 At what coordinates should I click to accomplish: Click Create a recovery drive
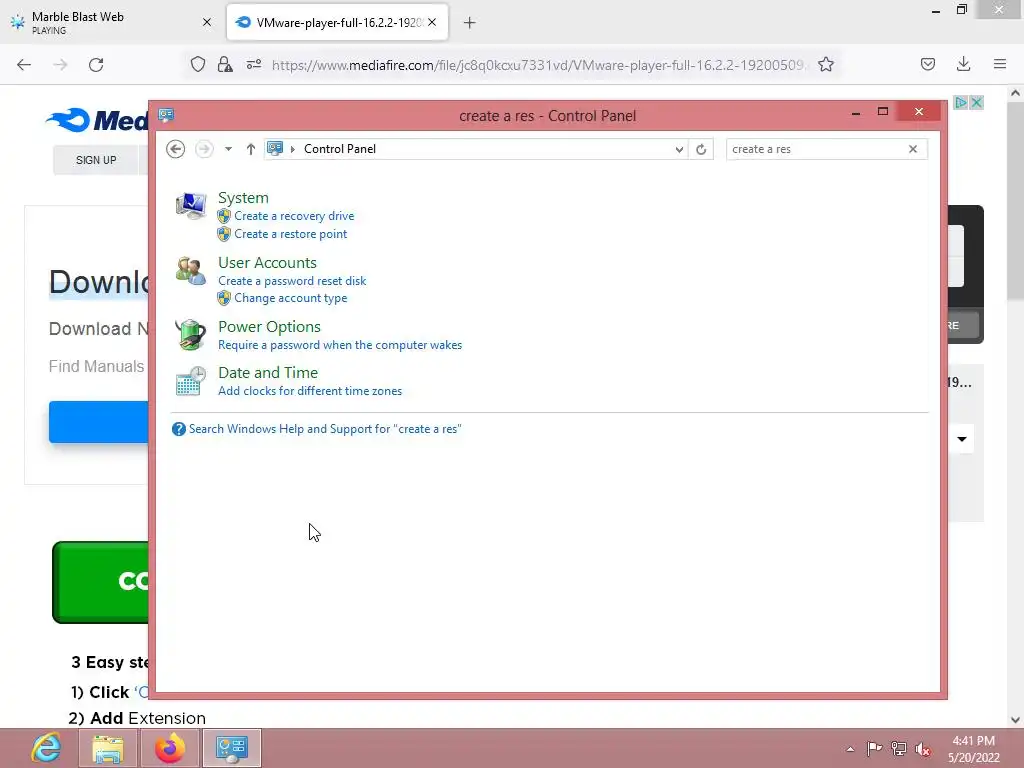click(x=294, y=216)
